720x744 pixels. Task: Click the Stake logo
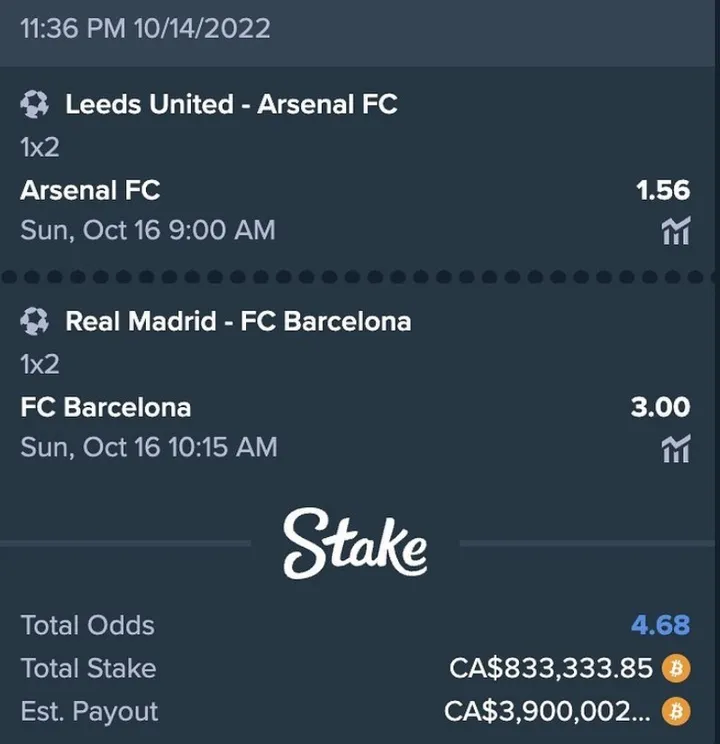point(355,544)
